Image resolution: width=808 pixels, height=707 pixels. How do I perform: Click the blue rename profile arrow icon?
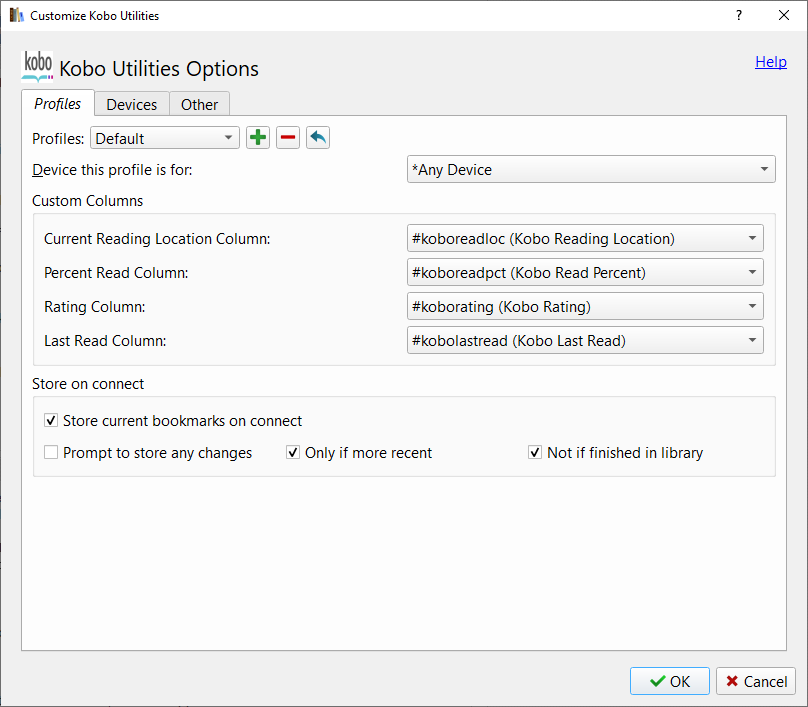[x=318, y=138]
